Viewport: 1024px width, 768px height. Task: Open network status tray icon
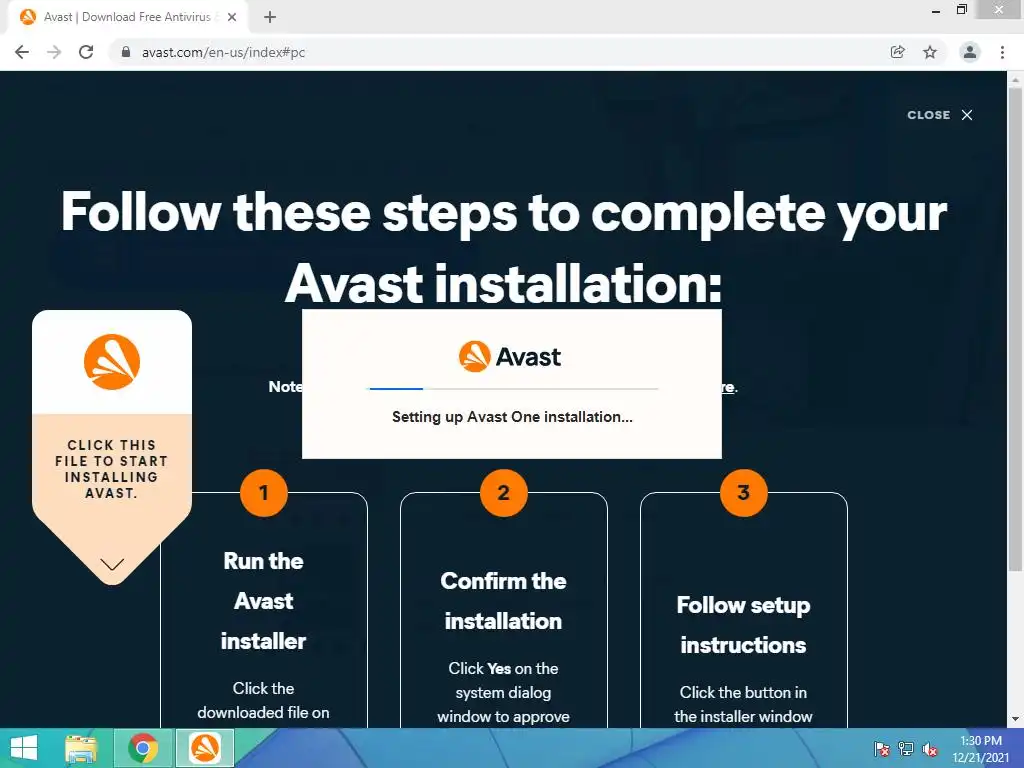click(x=906, y=749)
